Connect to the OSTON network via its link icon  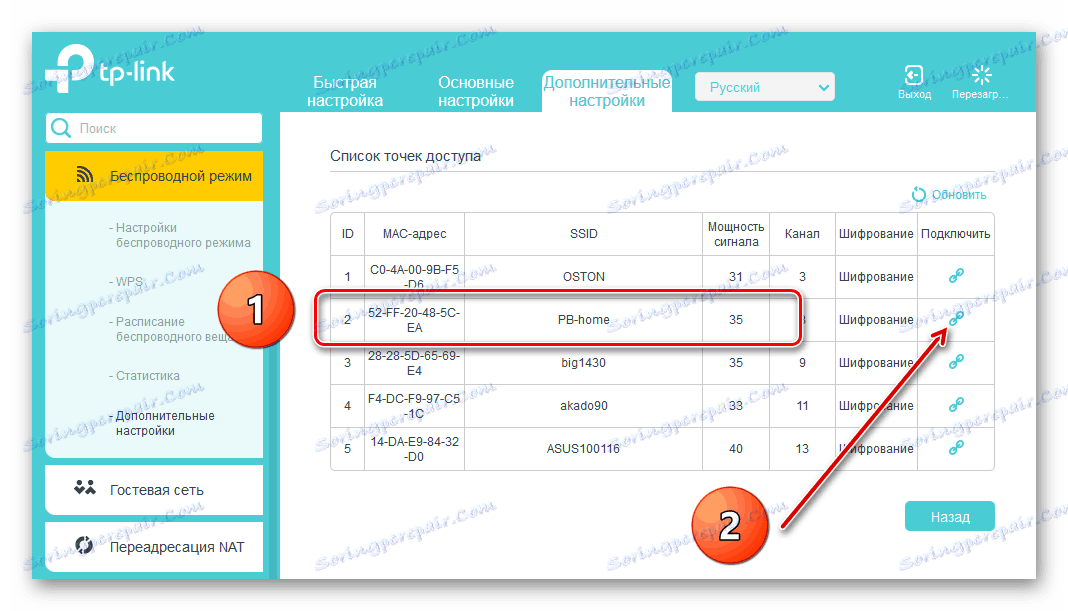click(x=956, y=276)
